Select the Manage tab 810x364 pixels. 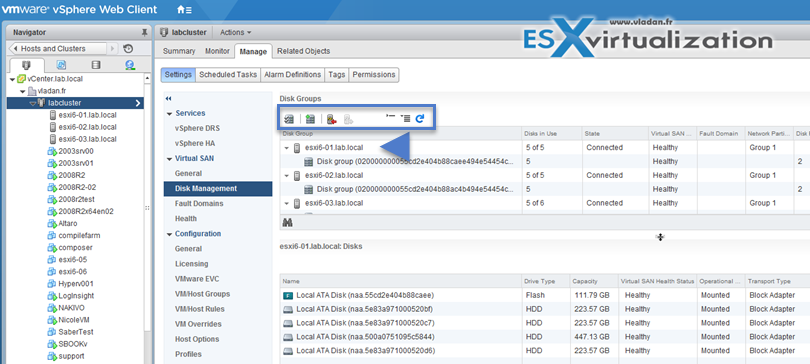pos(253,51)
